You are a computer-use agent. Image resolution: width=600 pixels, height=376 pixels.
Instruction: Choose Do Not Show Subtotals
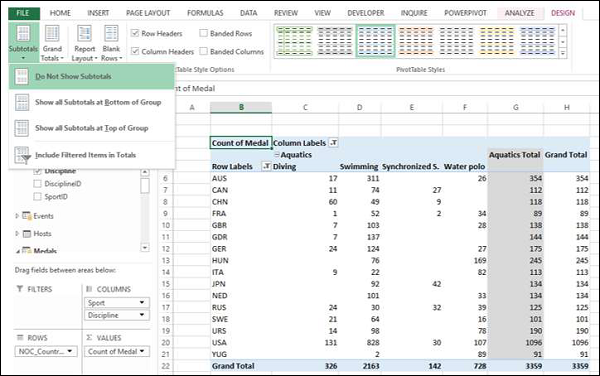click(92, 77)
